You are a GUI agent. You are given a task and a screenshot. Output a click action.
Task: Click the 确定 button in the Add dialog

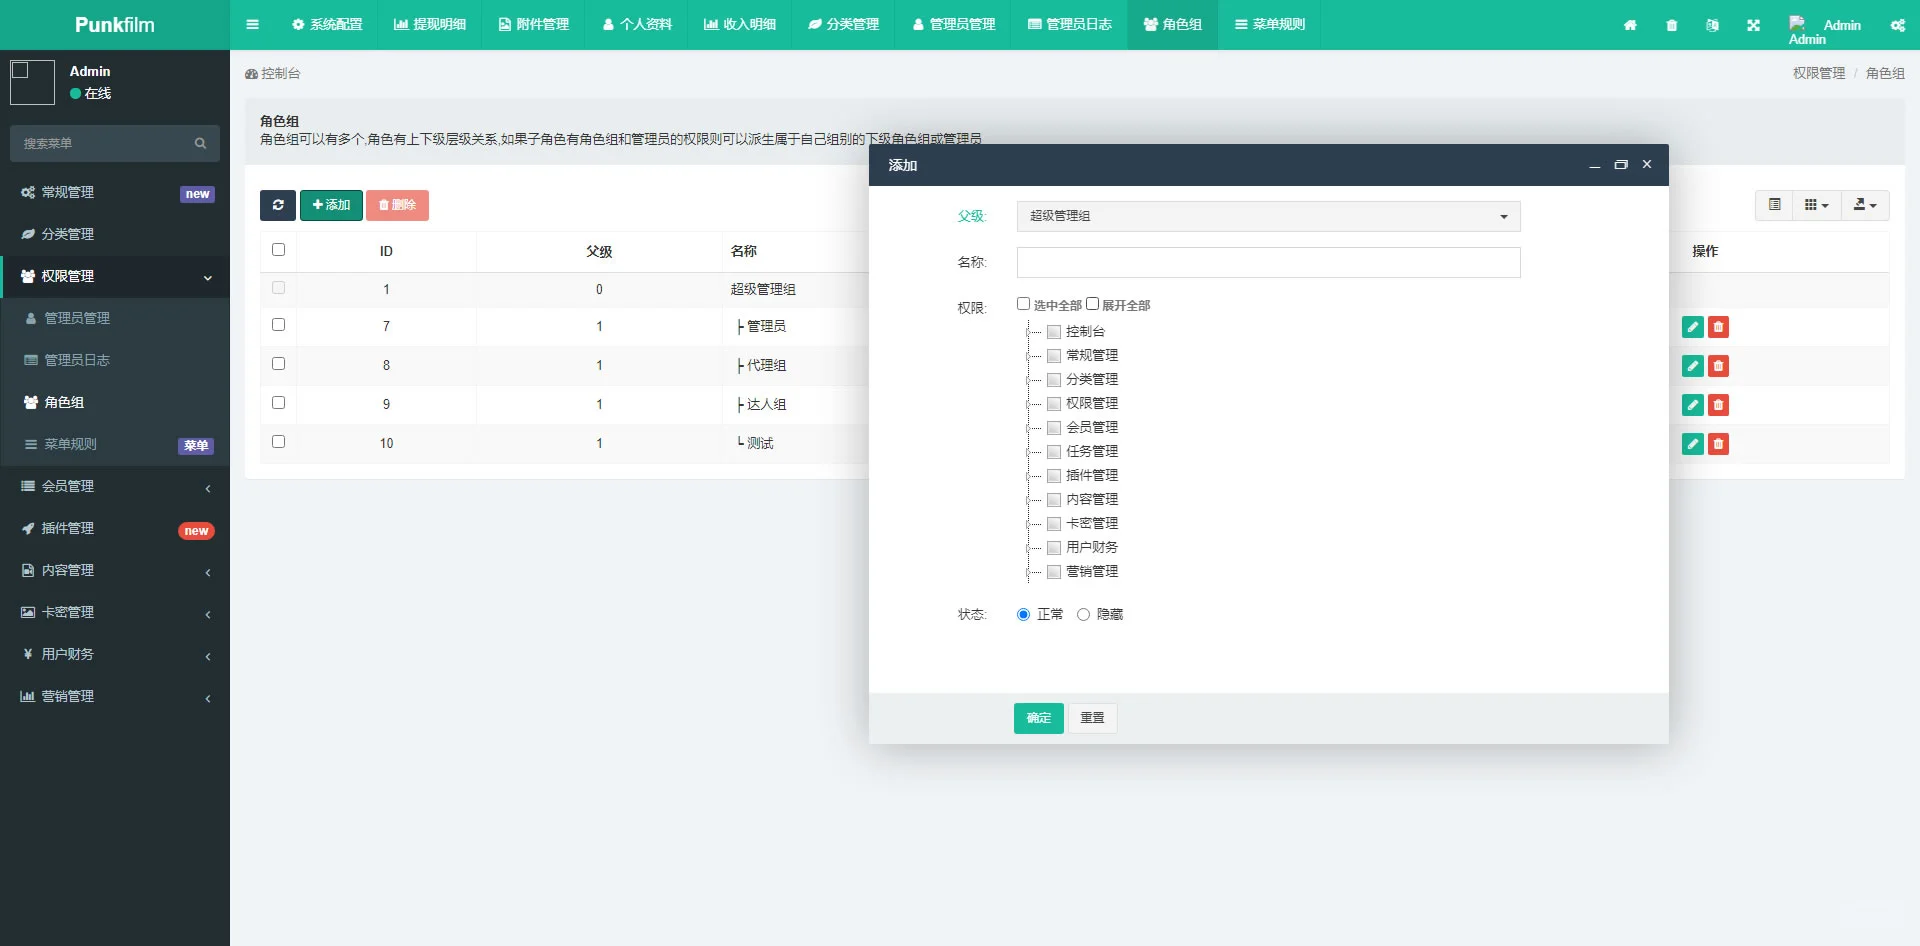(x=1038, y=718)
